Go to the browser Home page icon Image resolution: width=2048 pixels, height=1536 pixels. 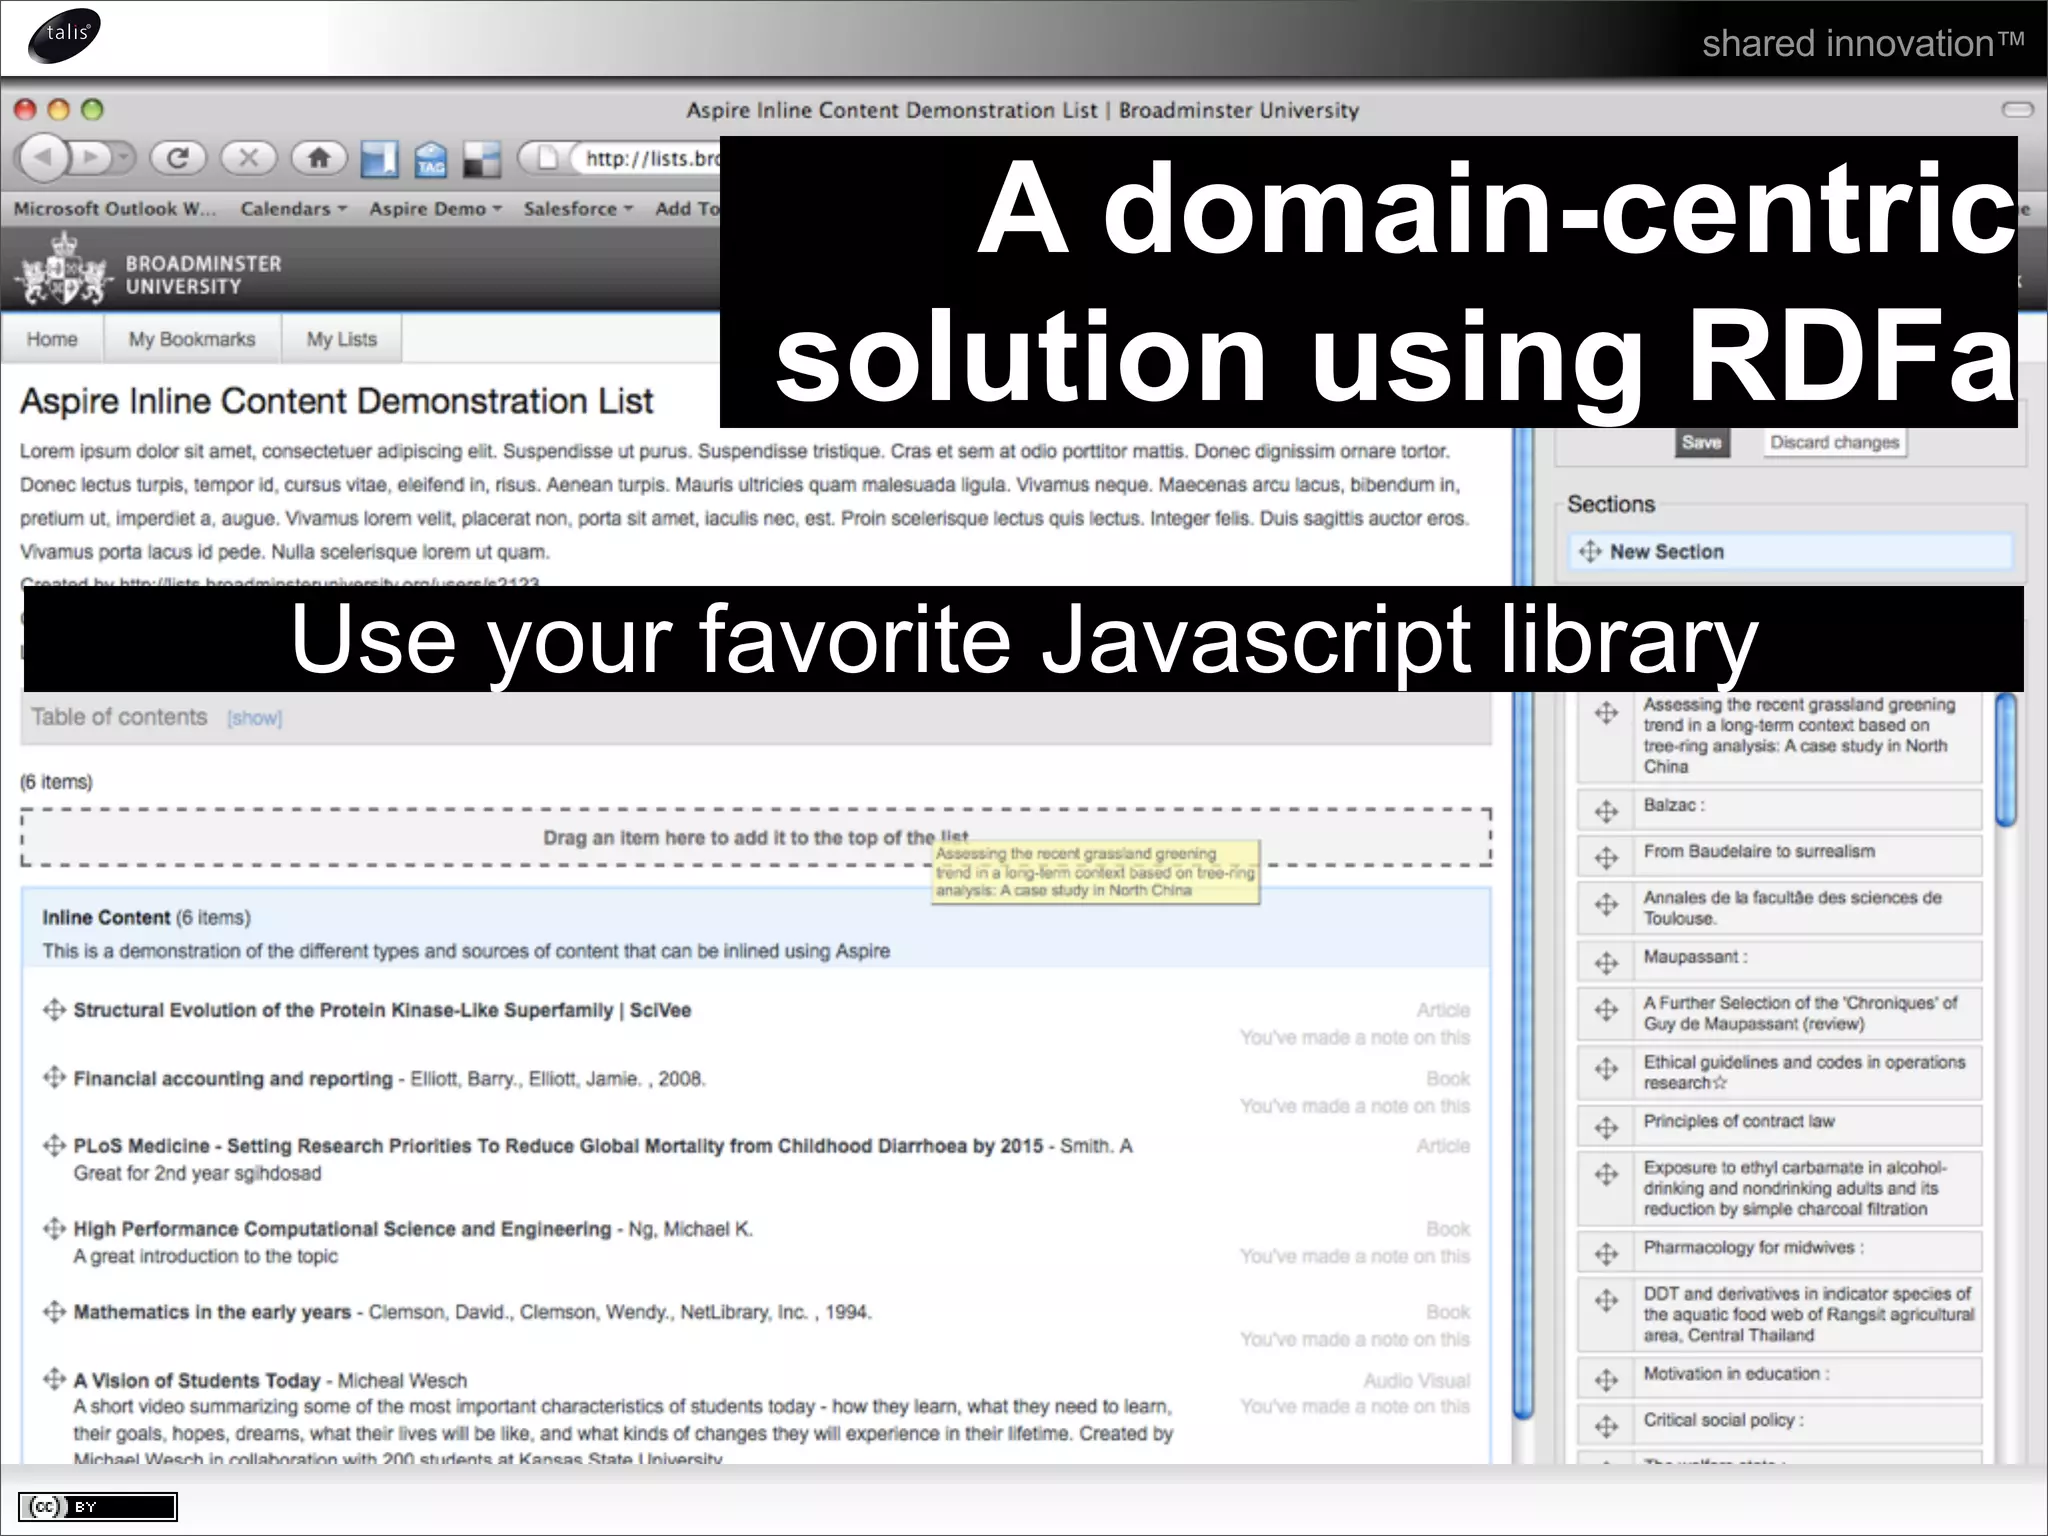coord(319,158)
